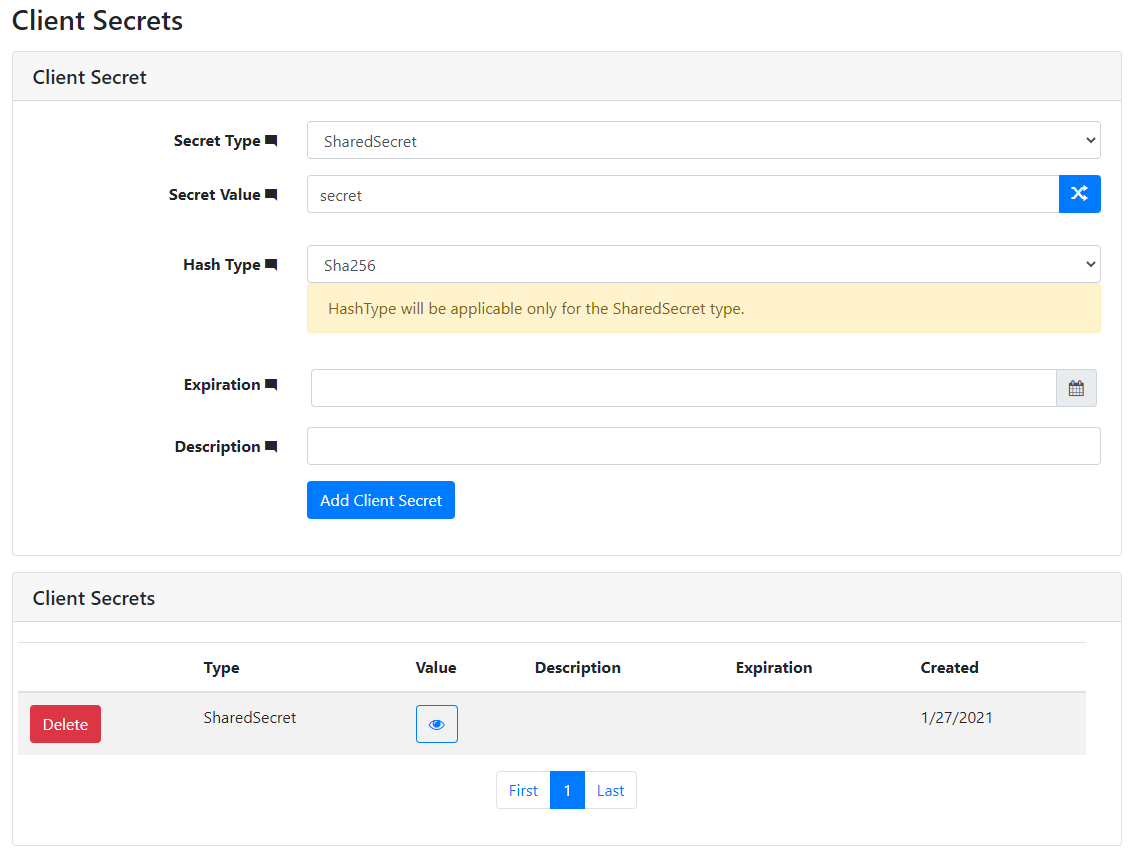
Task: Open the Last pagination link
Action: tap(610, 790)
